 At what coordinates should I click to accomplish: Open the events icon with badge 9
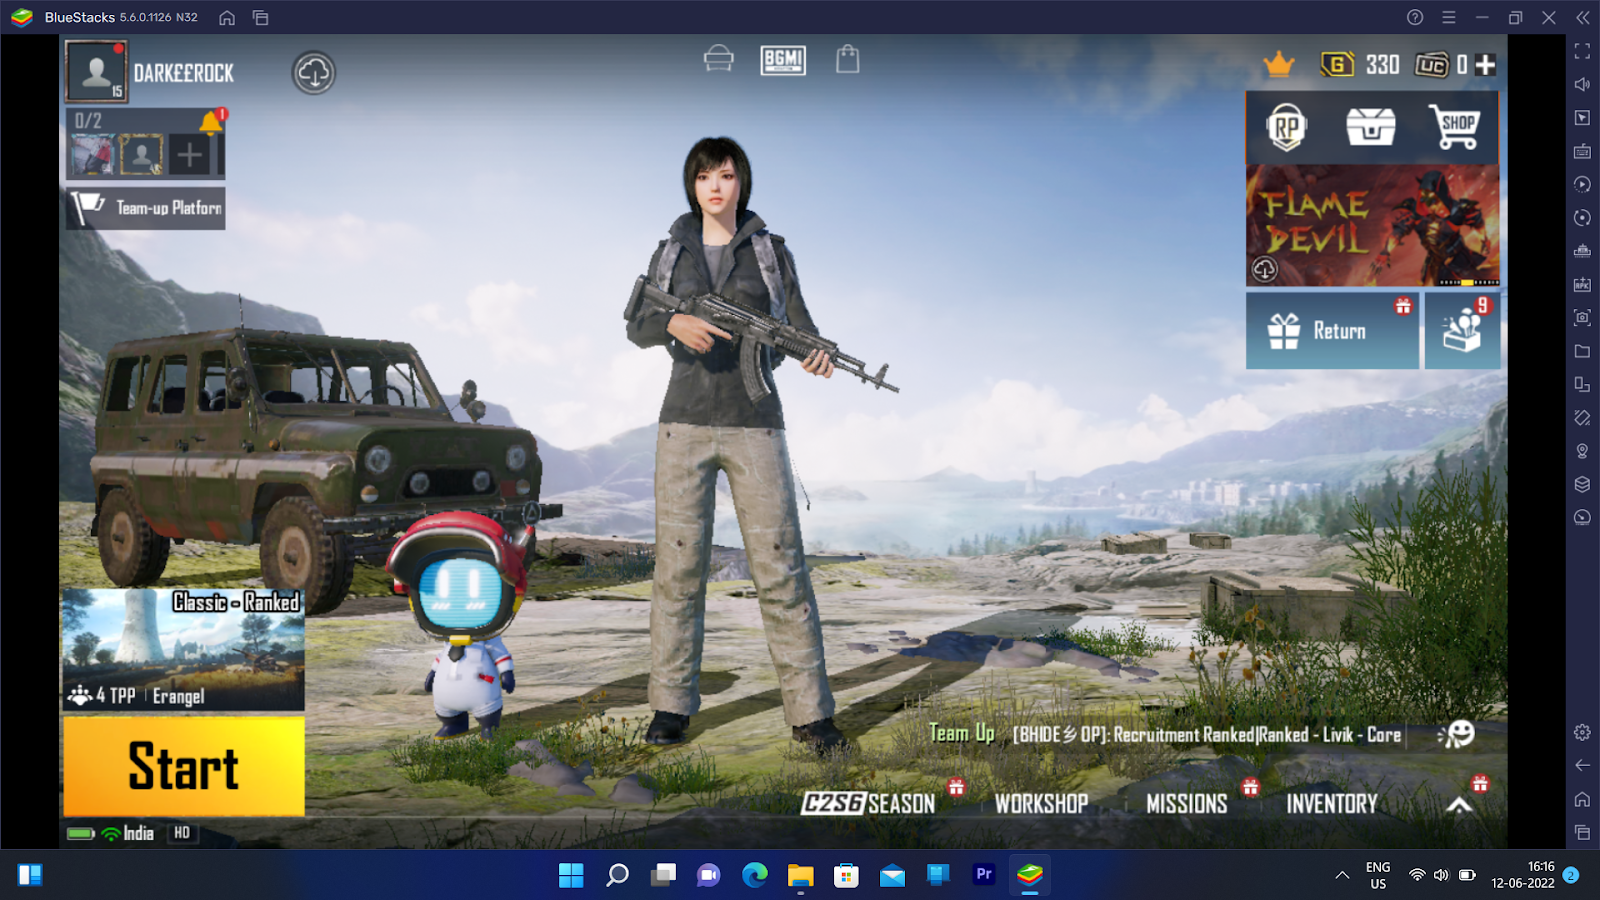1462,331
